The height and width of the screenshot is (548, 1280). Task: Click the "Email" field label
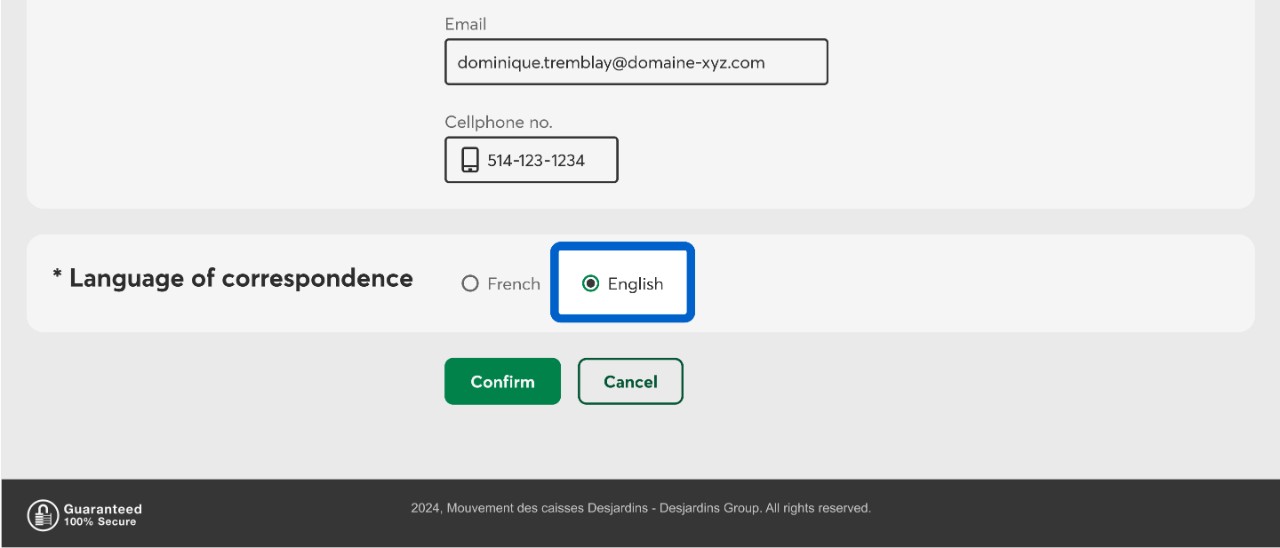click(466, 24)
